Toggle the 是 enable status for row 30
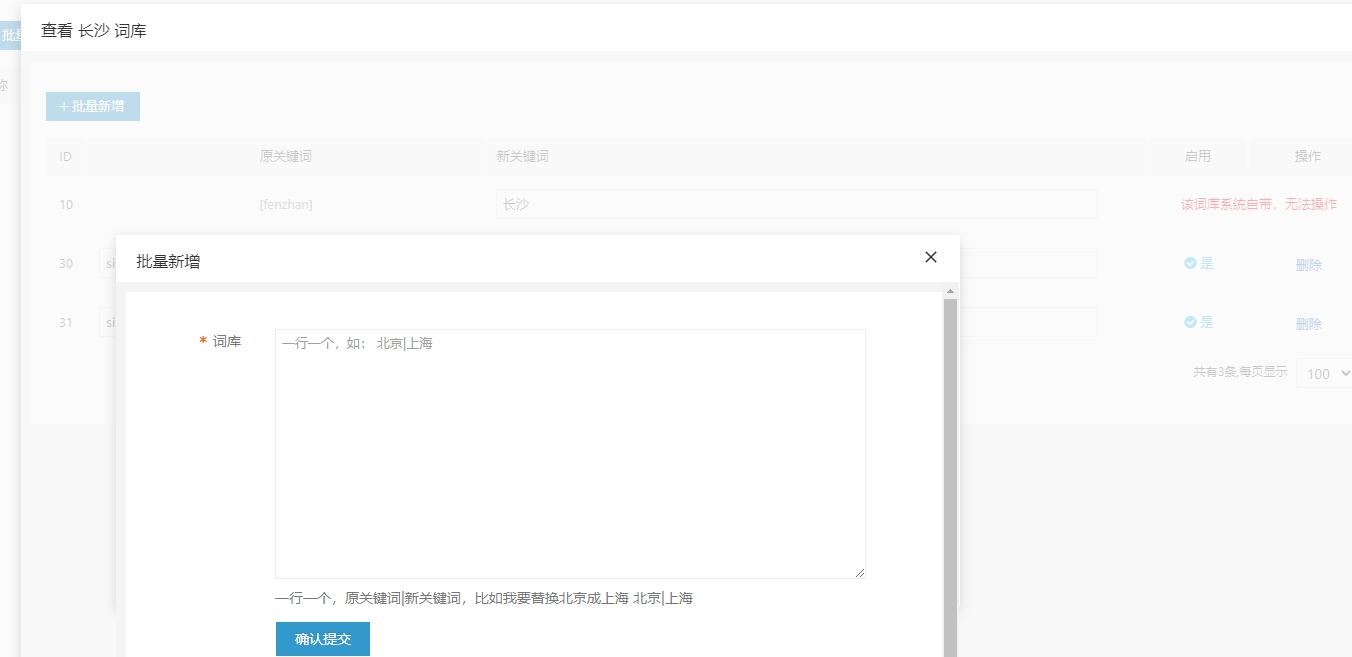1352x657 pixels. pyautogui.click(x=1206, y=263)
